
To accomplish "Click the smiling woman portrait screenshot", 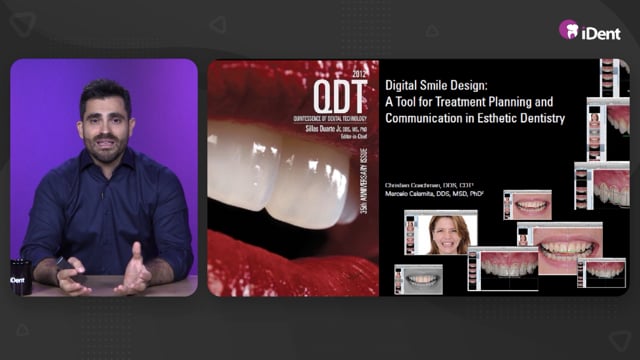I will [x=441, y=233].
